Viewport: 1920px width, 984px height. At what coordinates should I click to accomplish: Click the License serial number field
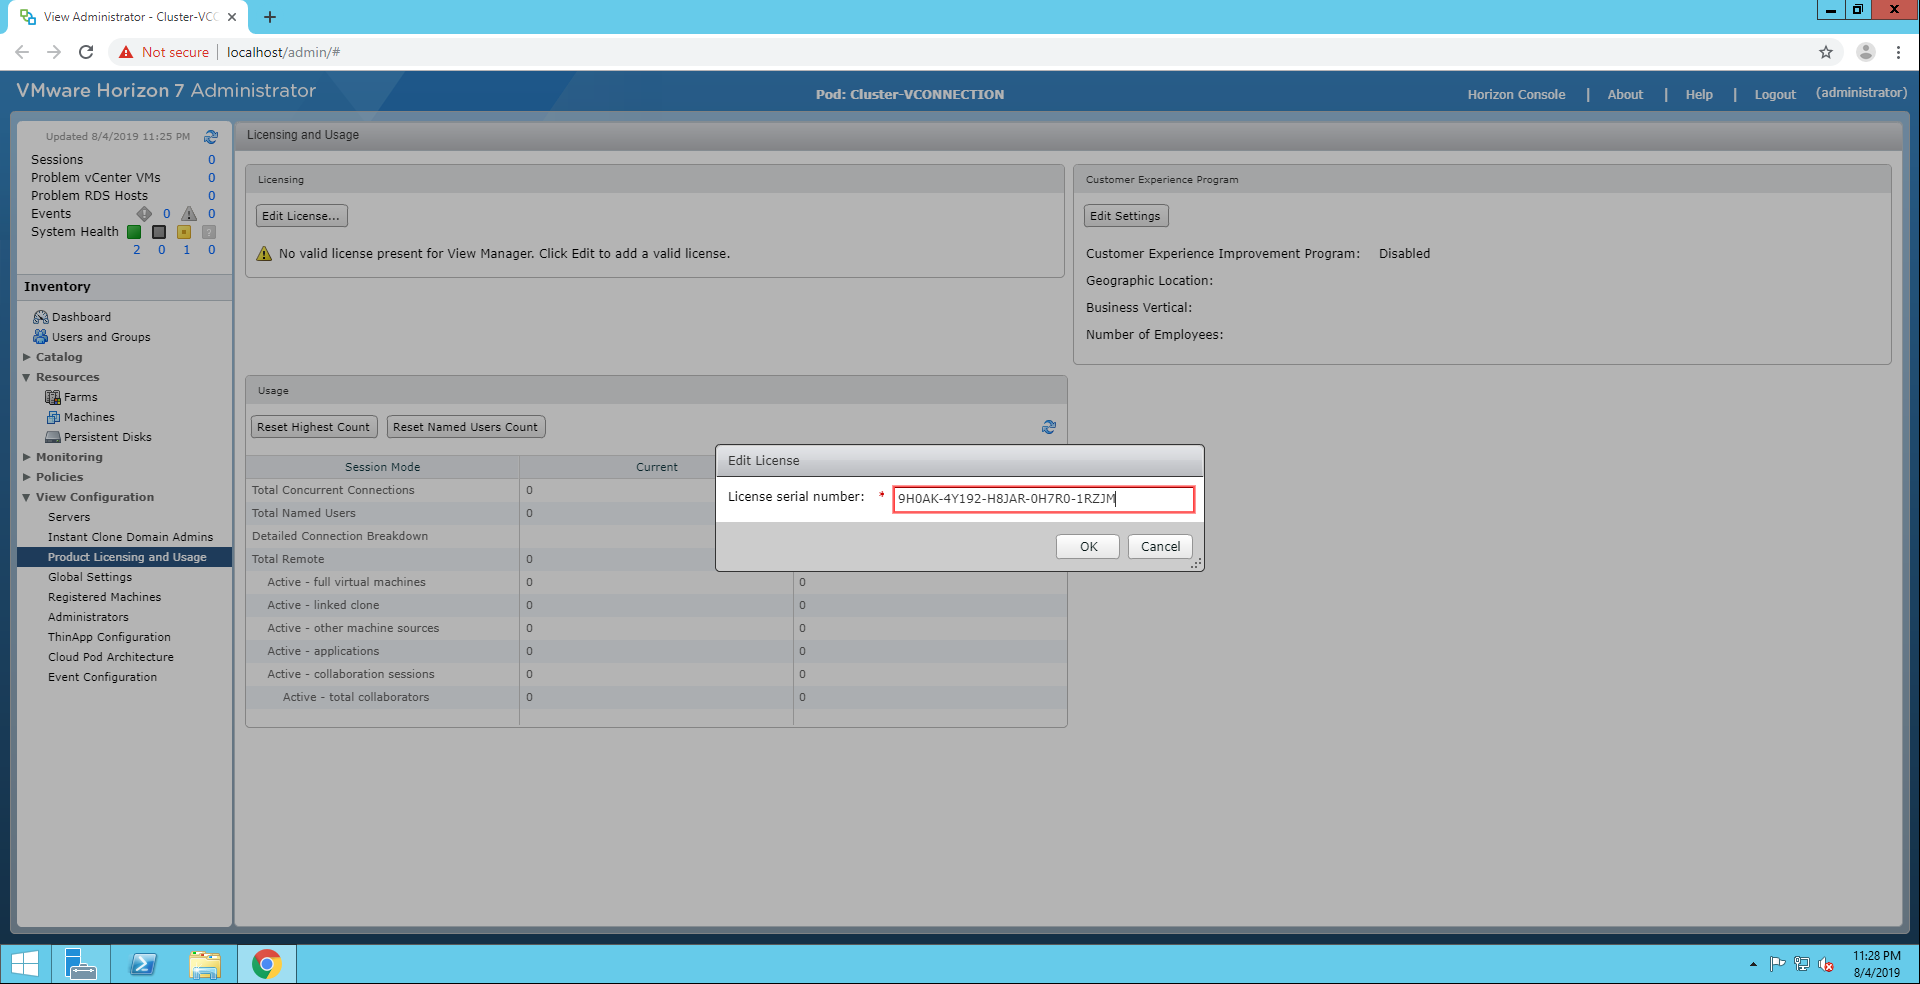(x=1042, y=499)
